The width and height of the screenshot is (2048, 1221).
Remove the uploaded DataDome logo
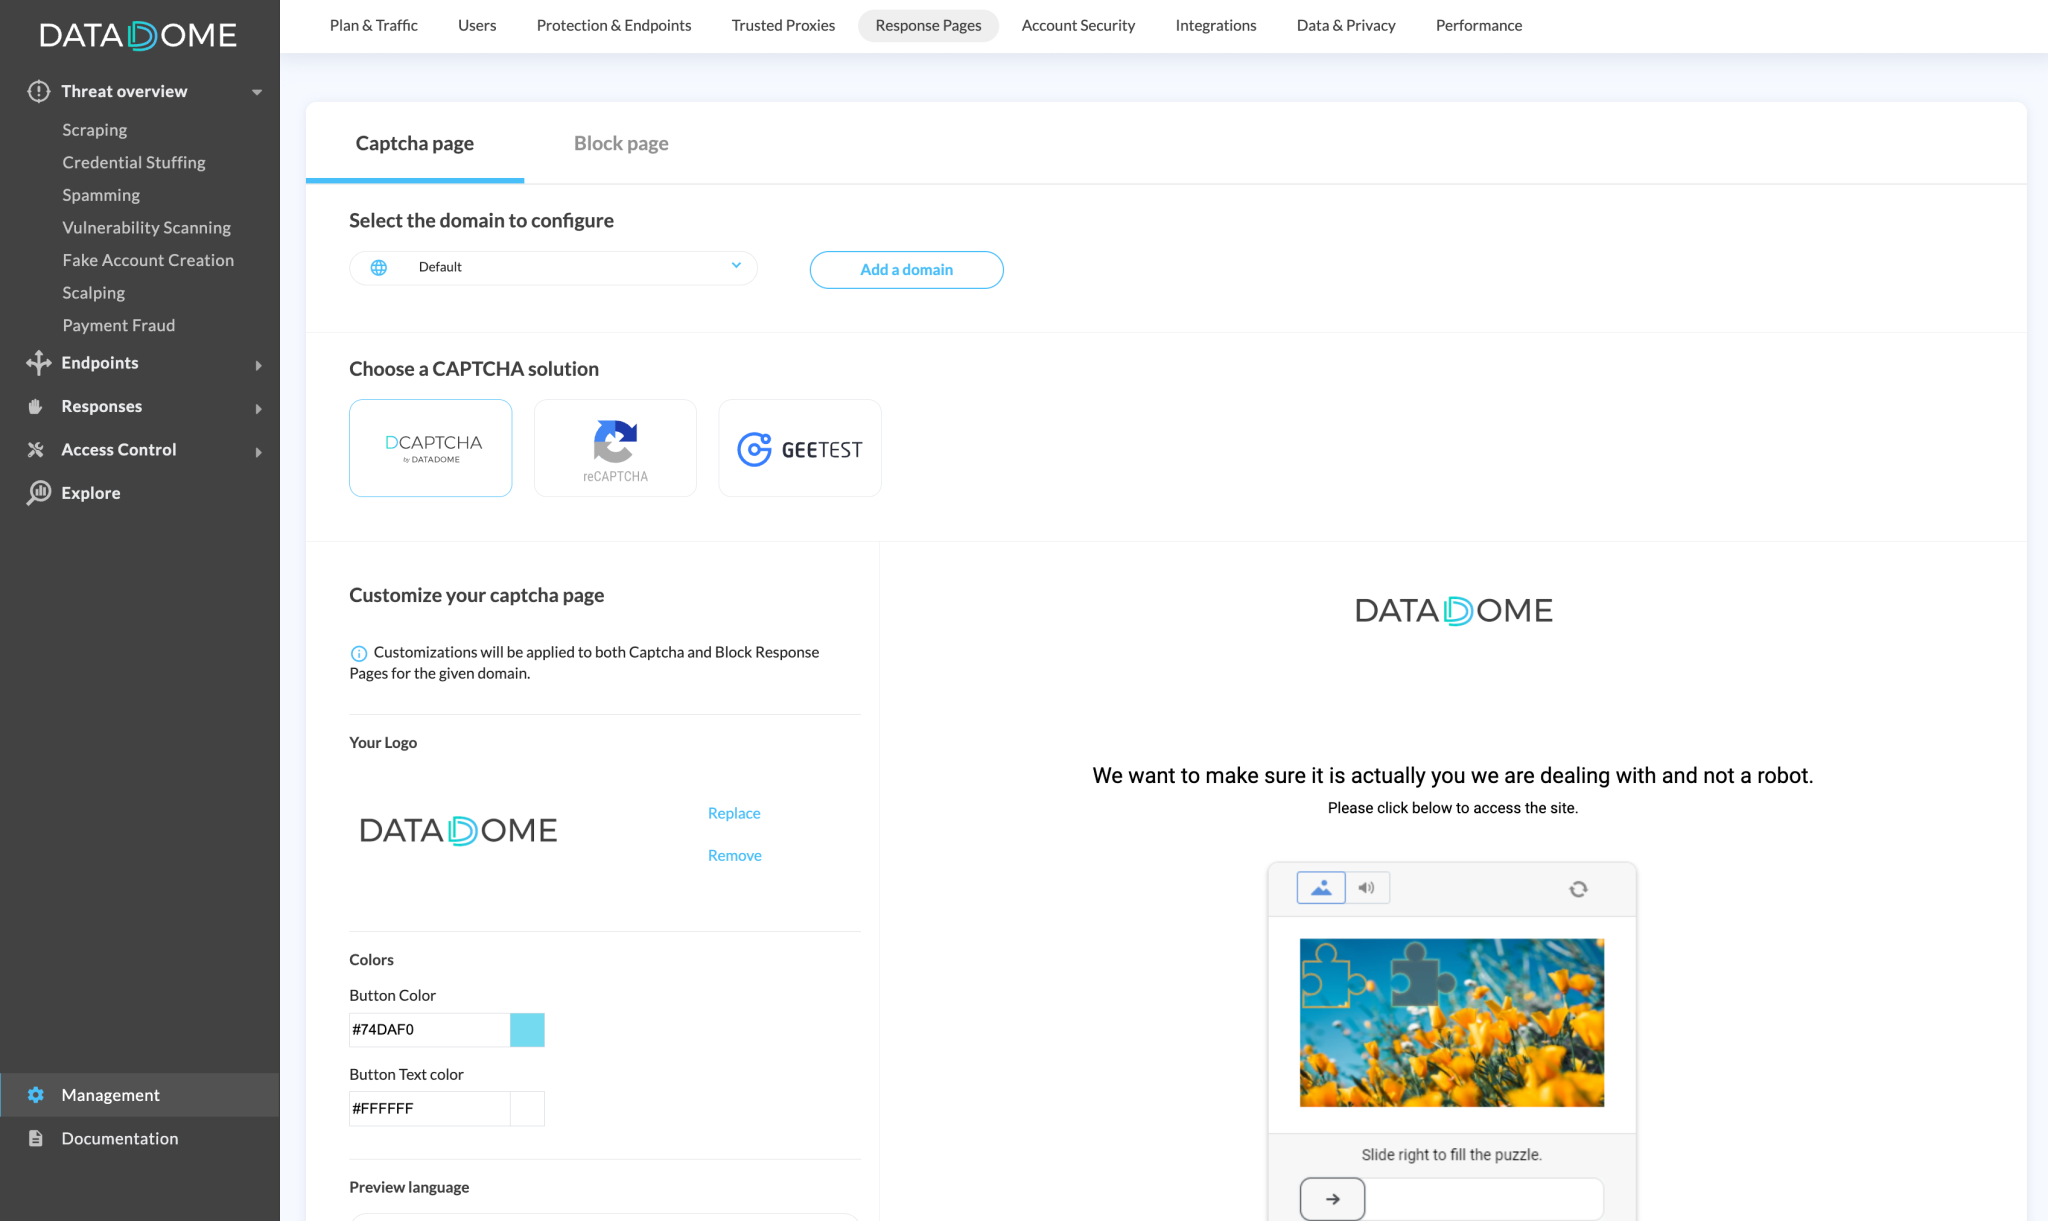click(733, 855)
